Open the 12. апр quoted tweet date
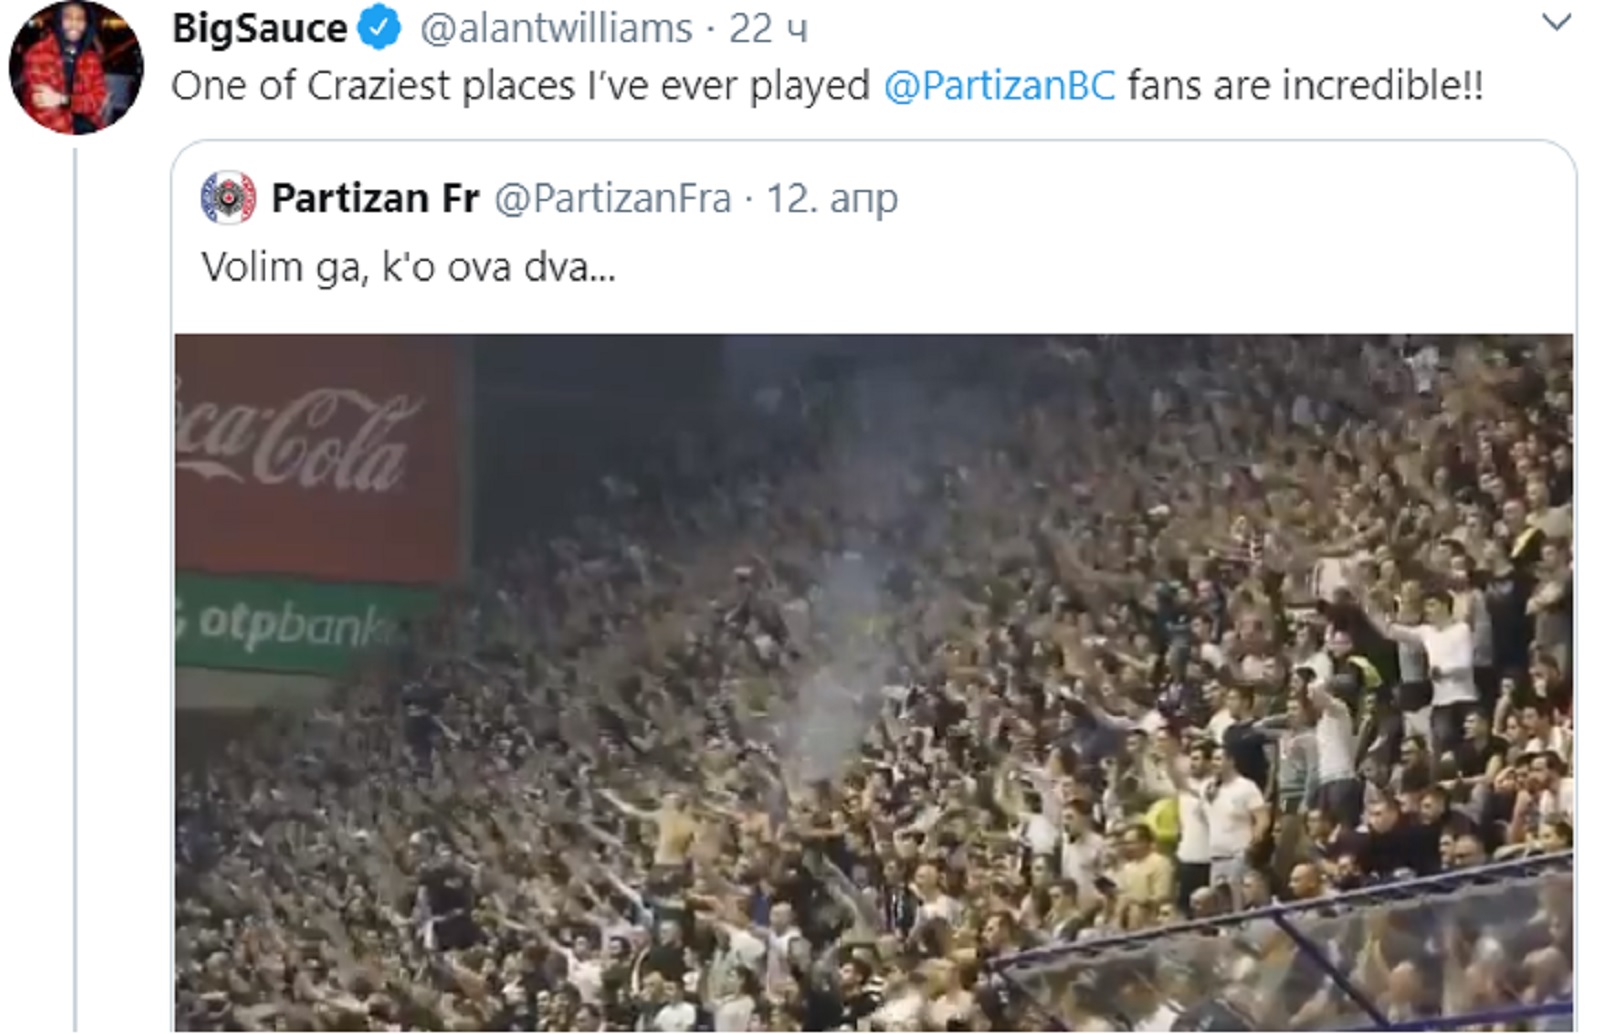This screenshot has width=1600, height=1034. (833, 196)
